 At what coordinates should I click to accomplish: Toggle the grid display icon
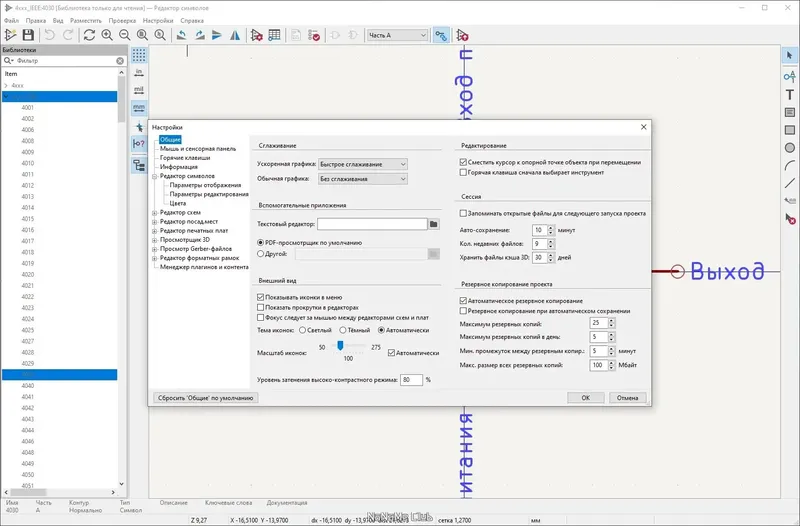click(x=139, y=55)
